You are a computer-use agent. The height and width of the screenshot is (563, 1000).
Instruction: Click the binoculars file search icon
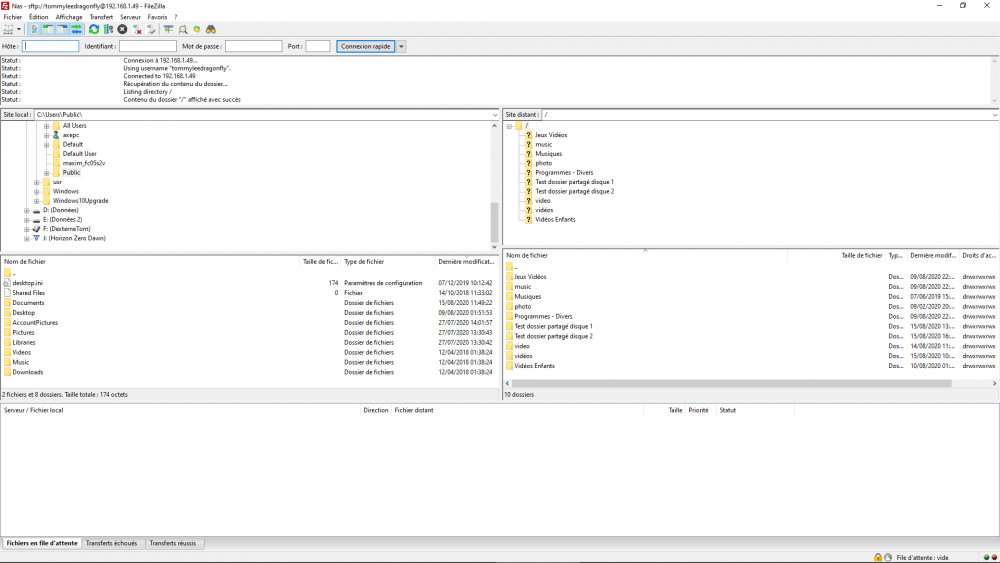[x=211, y=30]
